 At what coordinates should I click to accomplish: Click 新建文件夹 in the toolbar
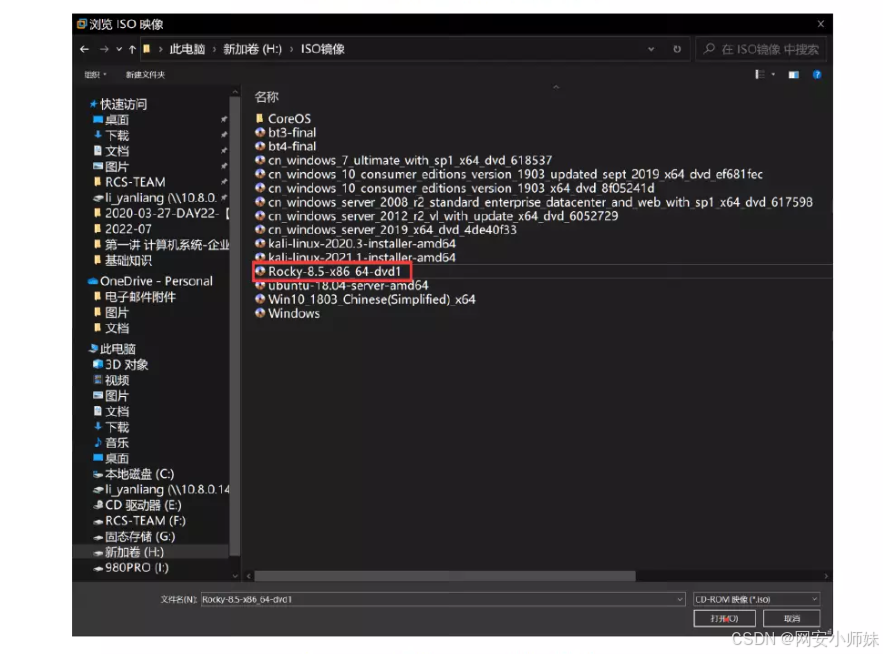click(x=145, y=75)
